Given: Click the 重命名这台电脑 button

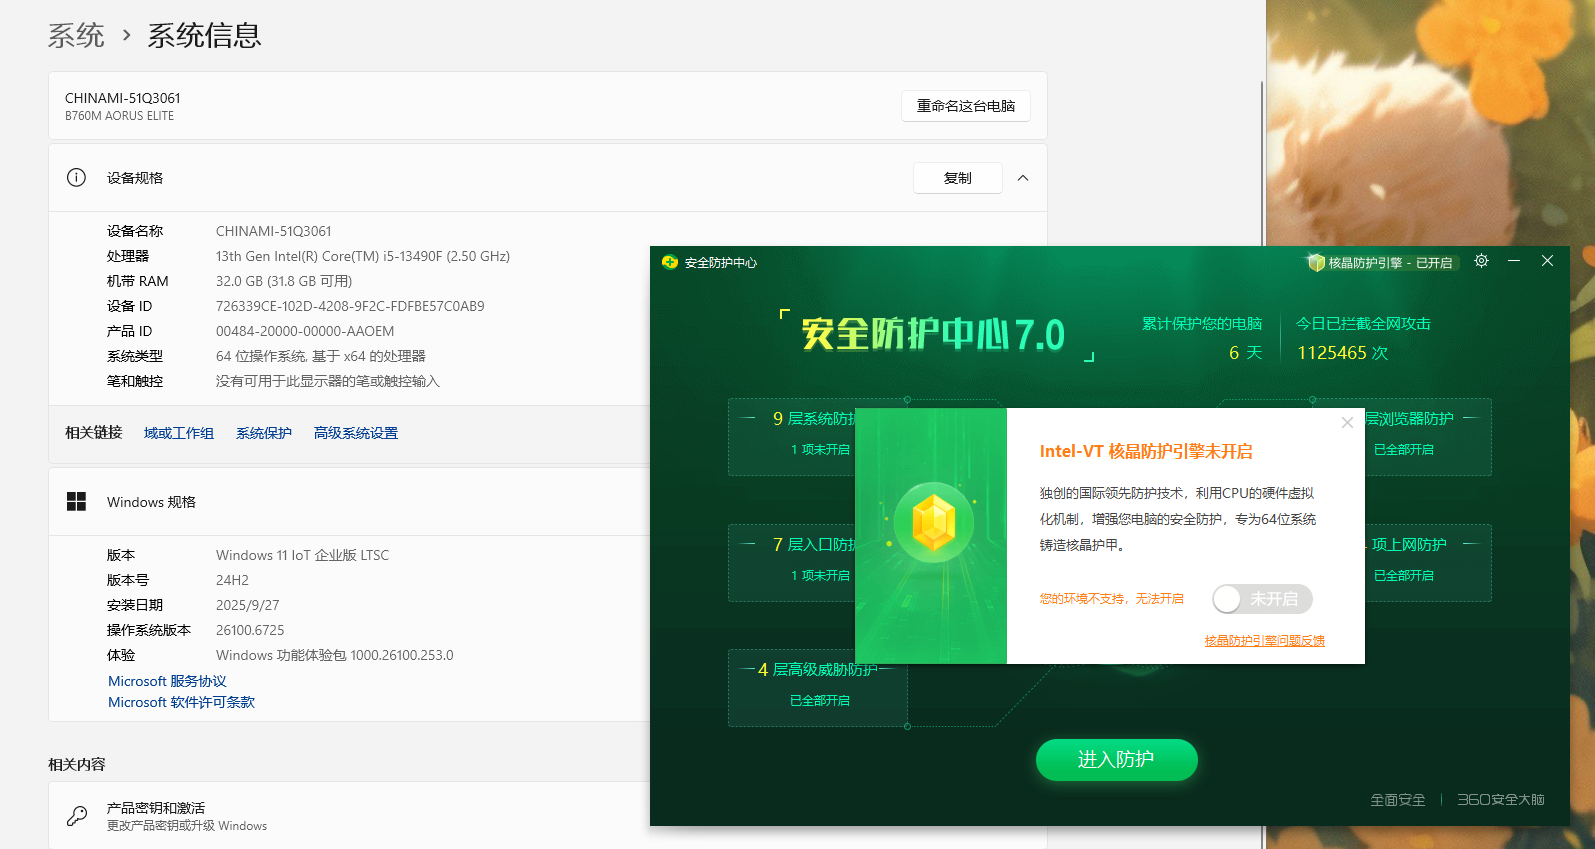Looking at the screenshot, I should click(965, 106).
